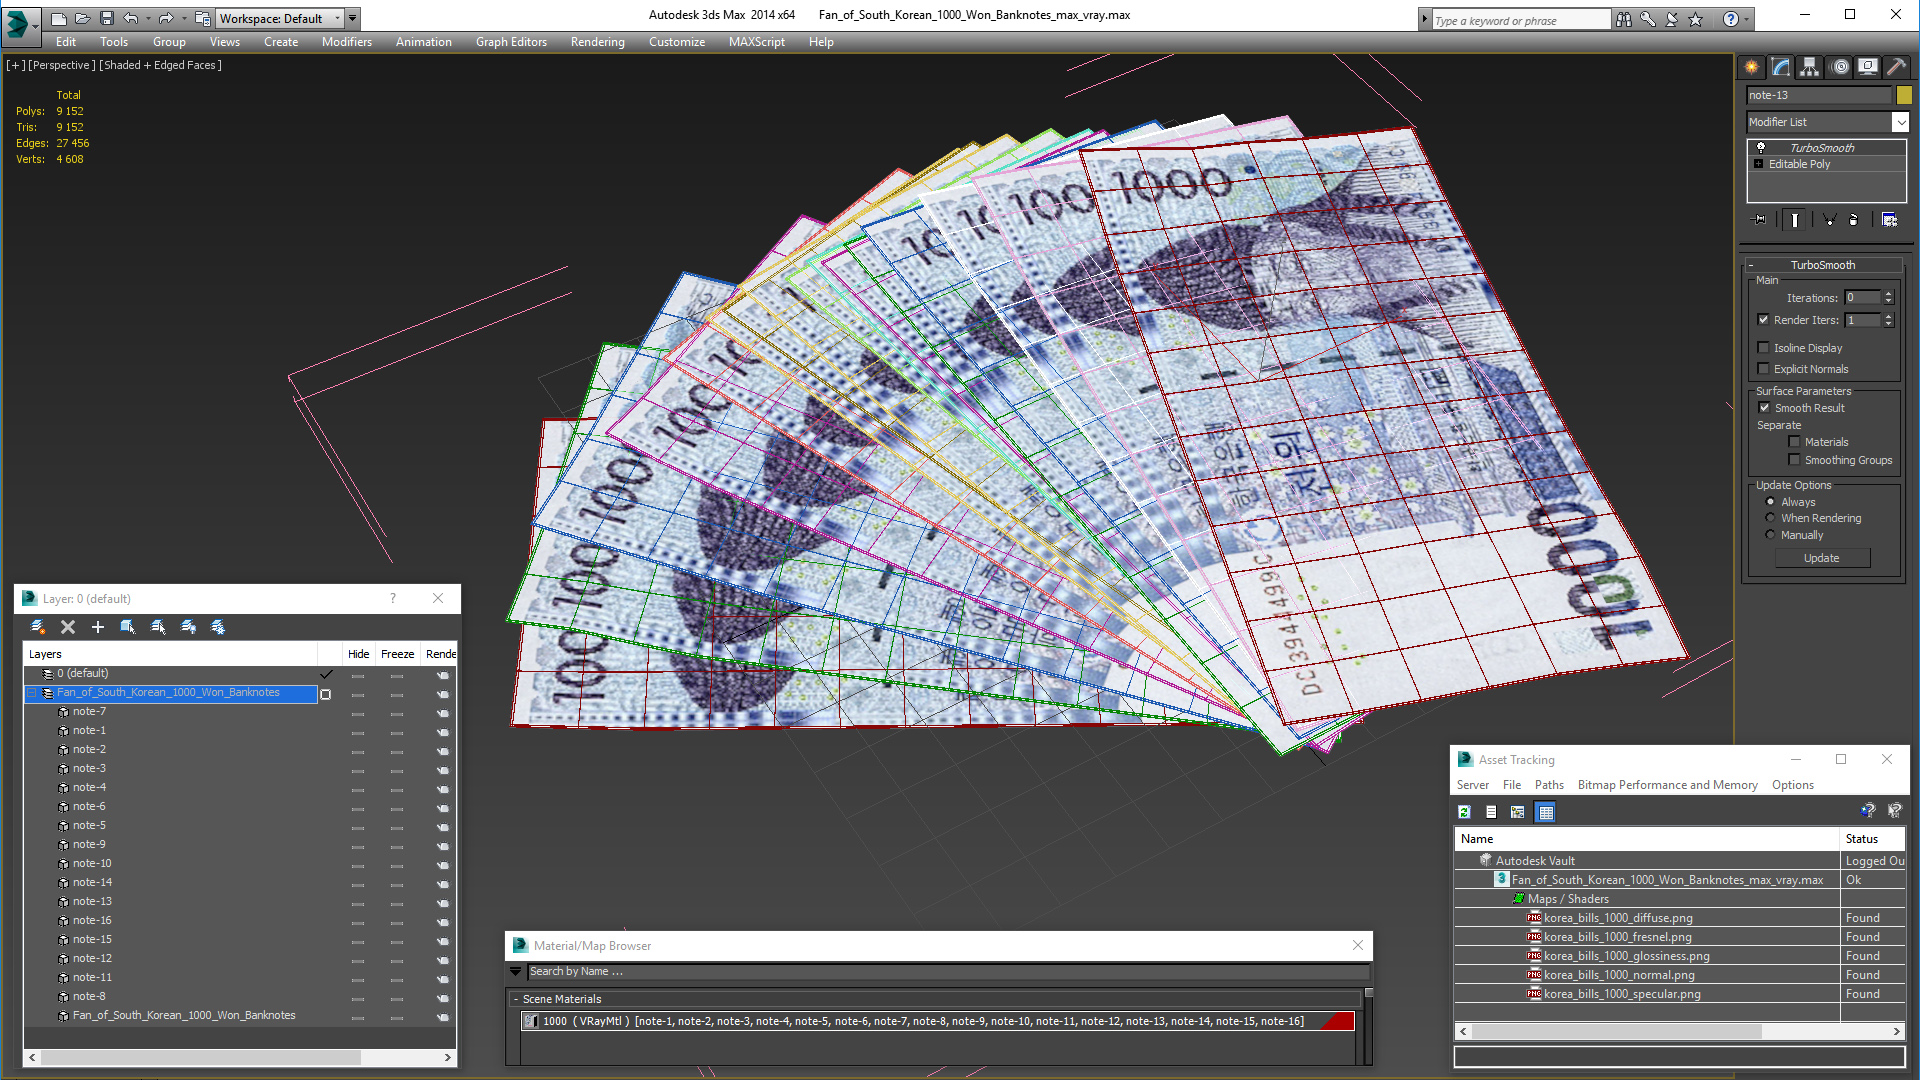This screenshot has width=1920, height=1080.
Task: Toggle Show End Result icon
Action: point(1795,220)
